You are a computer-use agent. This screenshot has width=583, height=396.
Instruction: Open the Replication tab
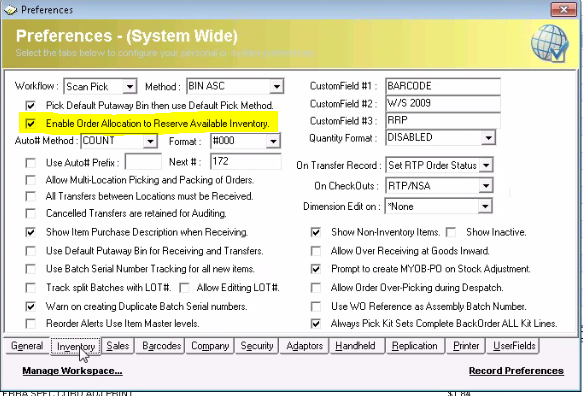[415, 346]
